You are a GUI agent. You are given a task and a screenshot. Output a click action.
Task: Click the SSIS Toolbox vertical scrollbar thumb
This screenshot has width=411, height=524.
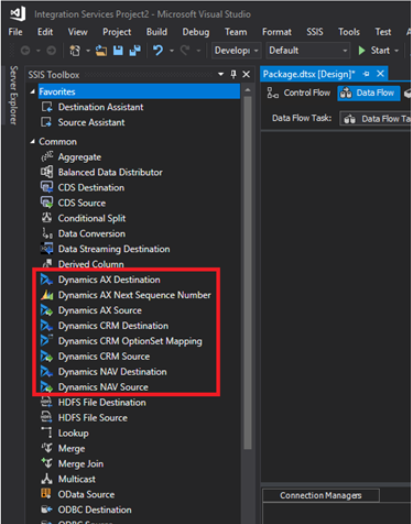point(248,273)
